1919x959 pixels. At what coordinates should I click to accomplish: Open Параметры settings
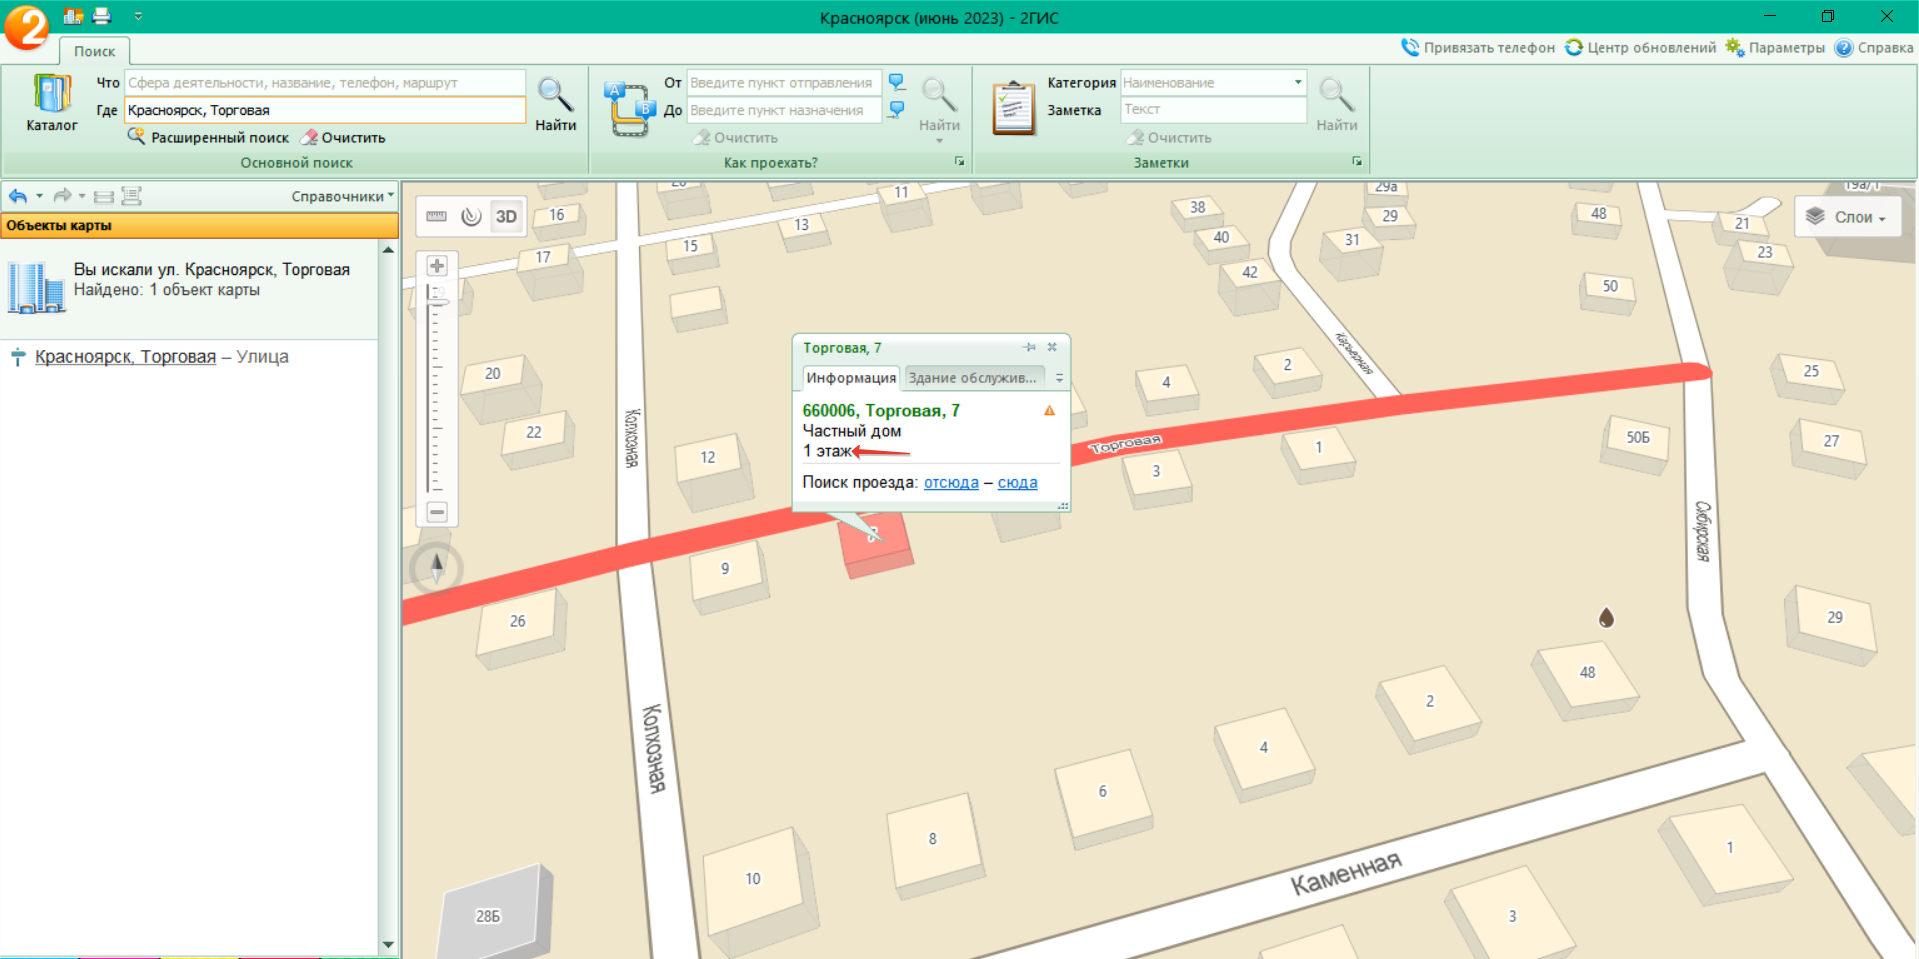click(x=1775, y=47)
